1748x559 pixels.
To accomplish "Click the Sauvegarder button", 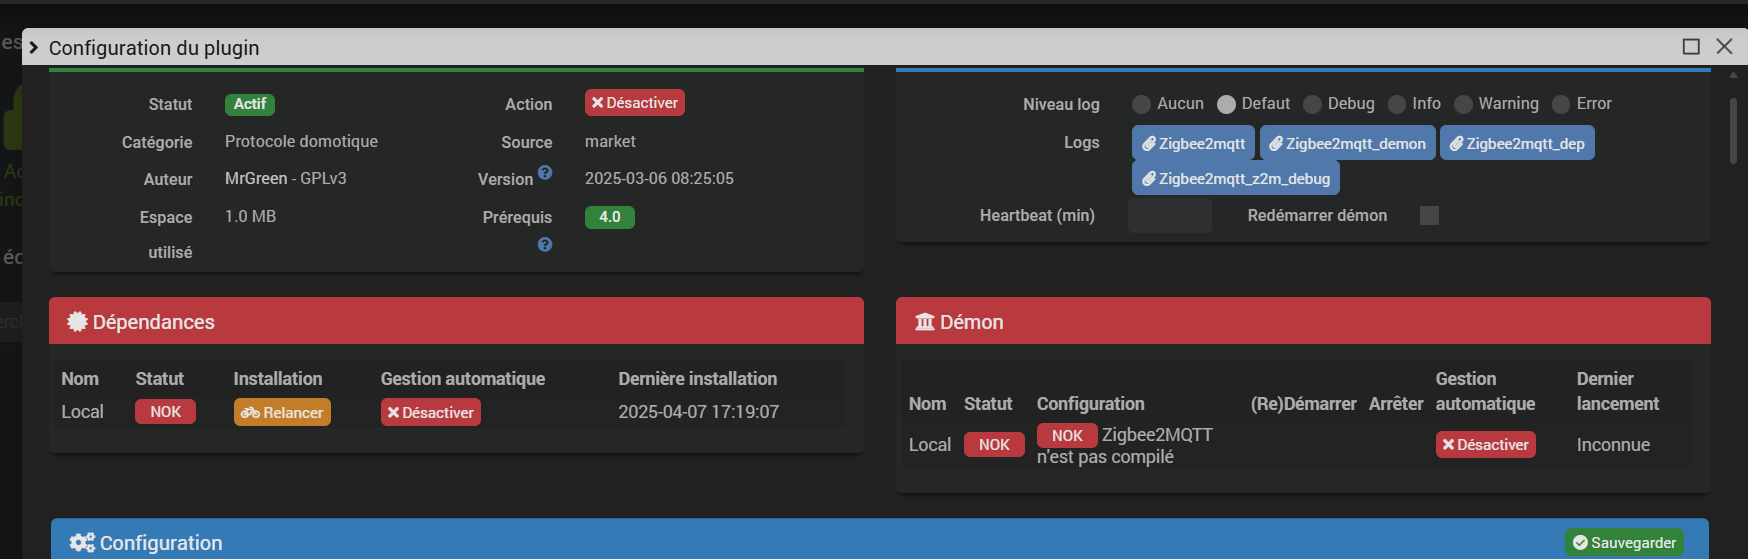I will [x=1624, y=542].
